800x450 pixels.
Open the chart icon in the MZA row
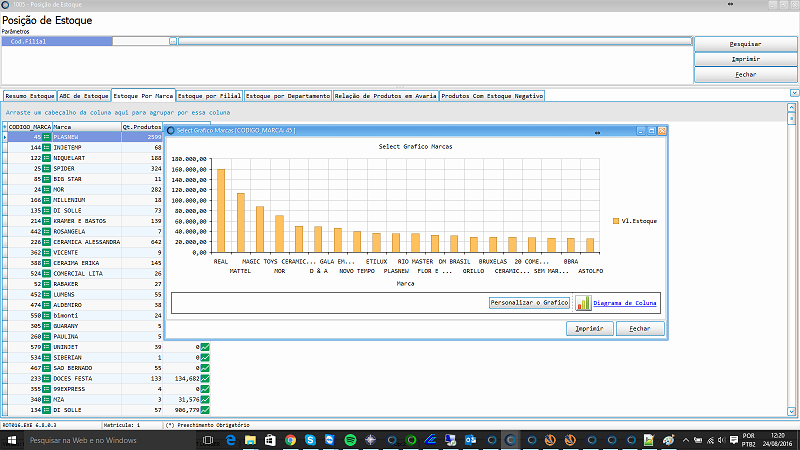[x=205, y=399]
